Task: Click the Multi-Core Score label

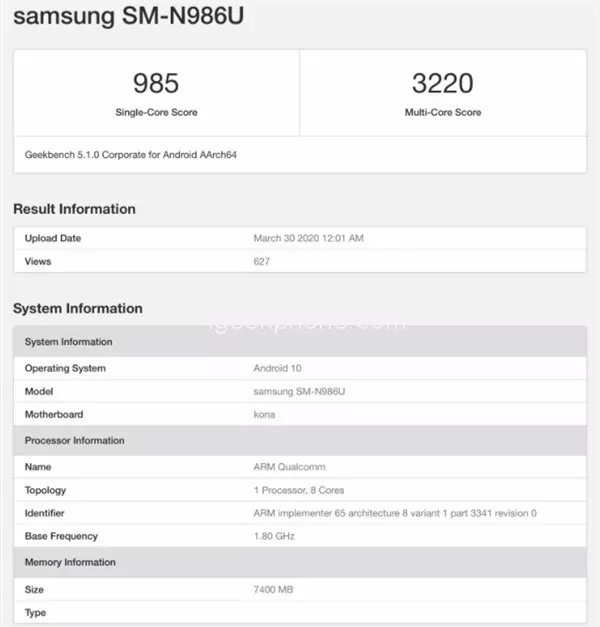Action: click(x=443, y=112)
